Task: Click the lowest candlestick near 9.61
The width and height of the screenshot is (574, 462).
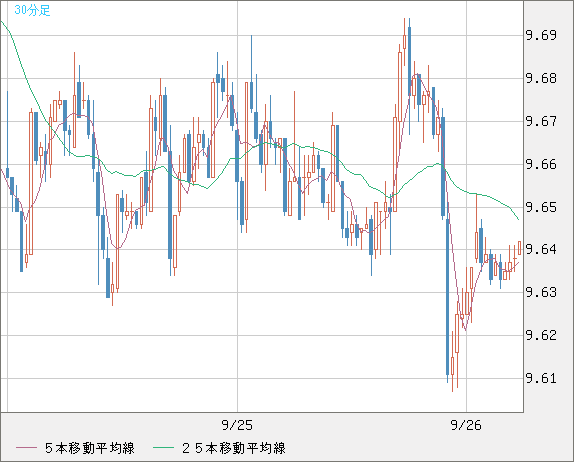Action: [452, 361]
